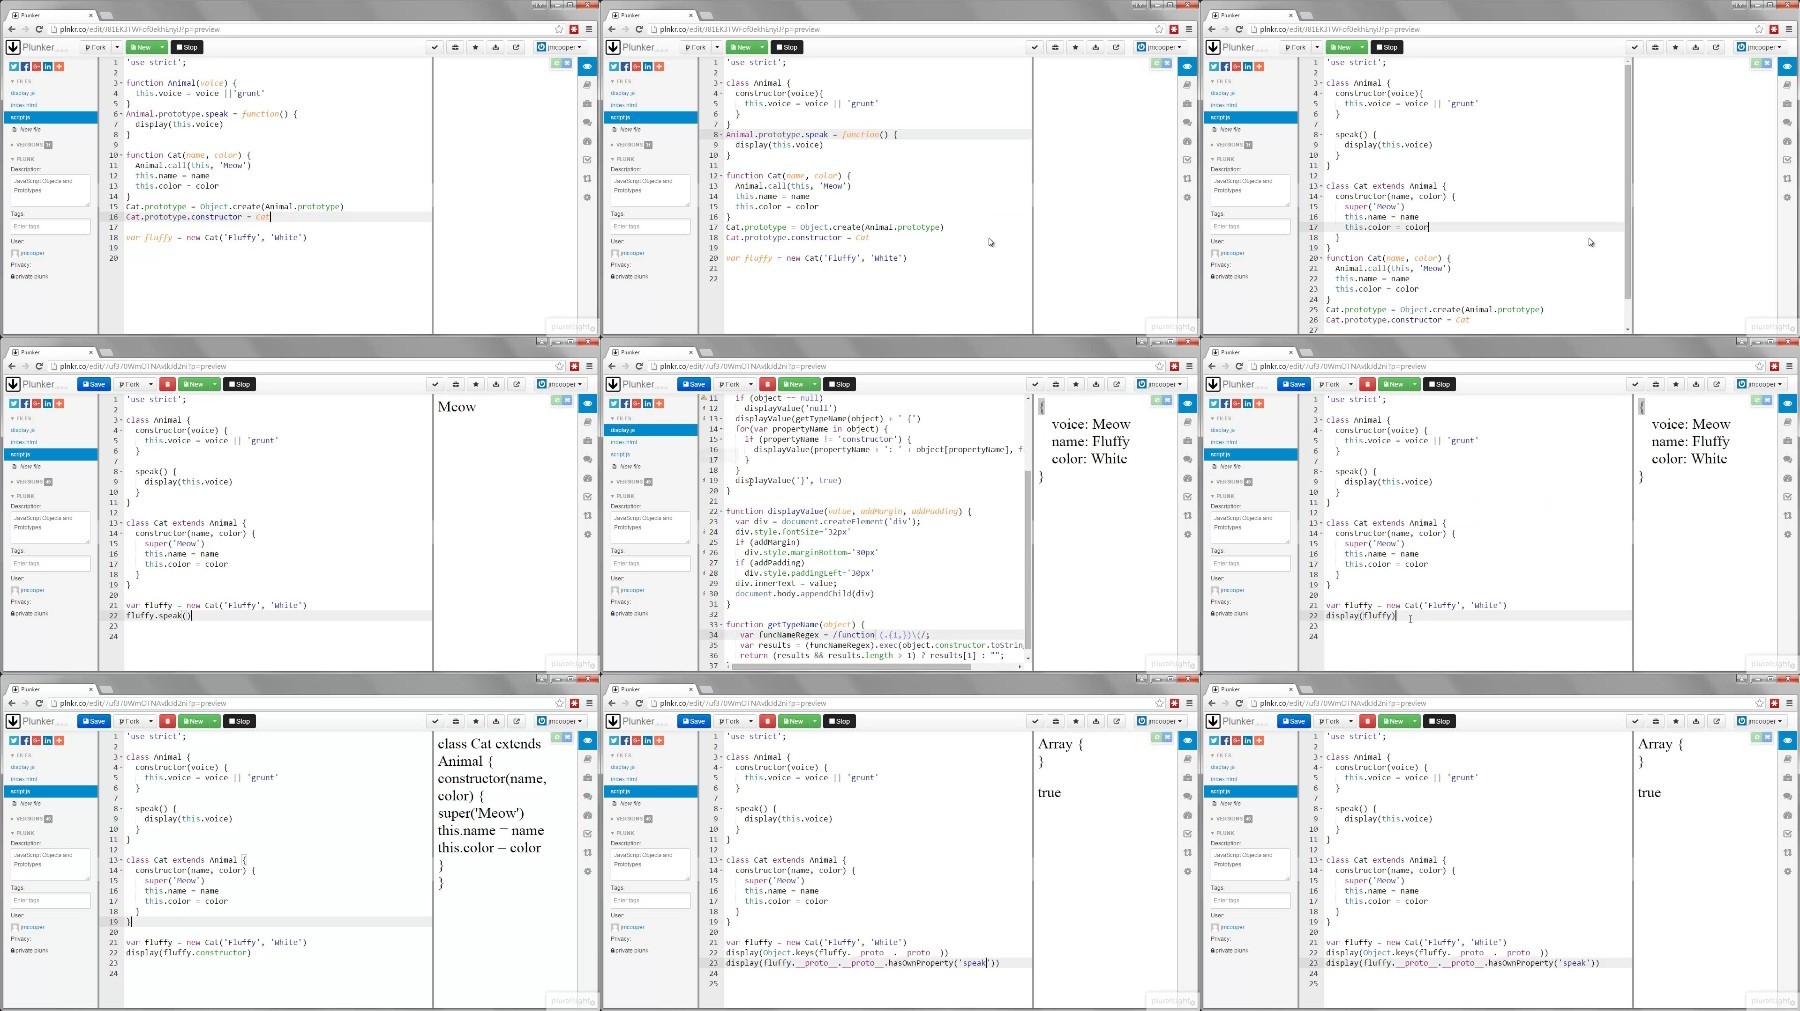Screen dimensions: 1800x1011
Task: Click checkbox lint icon in fluffy.constructor window sidebar
Action: pos(588,834)
